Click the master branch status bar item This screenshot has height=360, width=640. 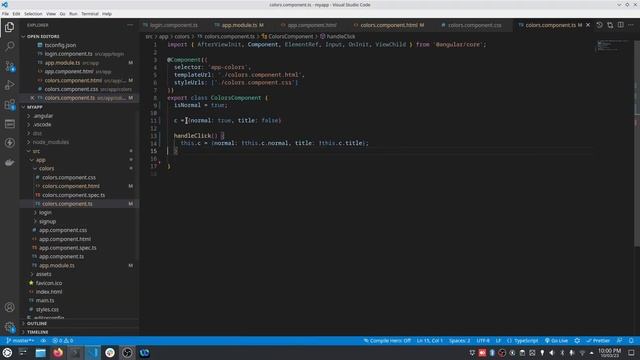coord(20,340)
